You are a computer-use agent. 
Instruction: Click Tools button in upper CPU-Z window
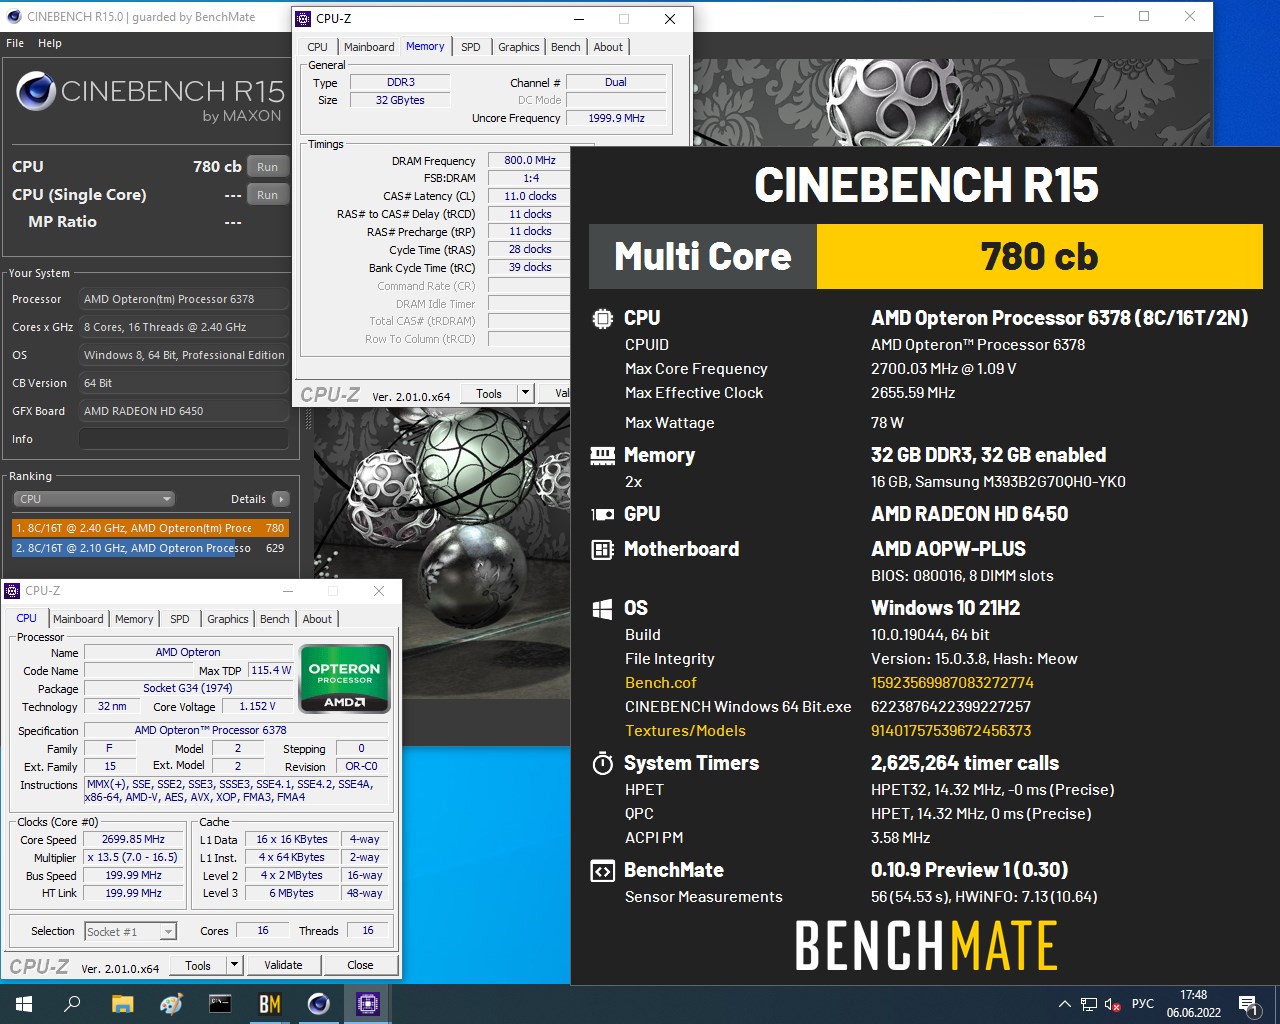pyautogui.click(x=489, y=393)
